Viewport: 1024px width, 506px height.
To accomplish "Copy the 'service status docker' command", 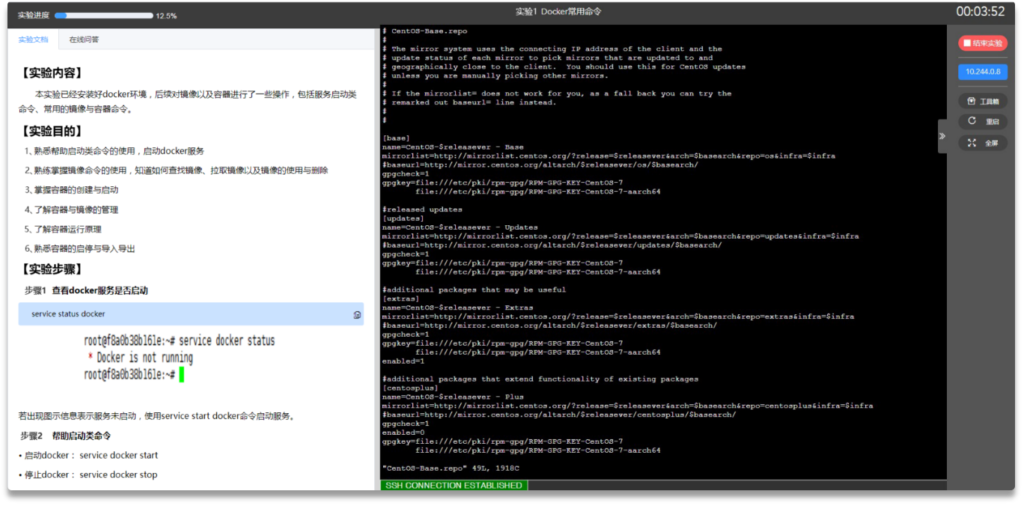I will (357, 314).
